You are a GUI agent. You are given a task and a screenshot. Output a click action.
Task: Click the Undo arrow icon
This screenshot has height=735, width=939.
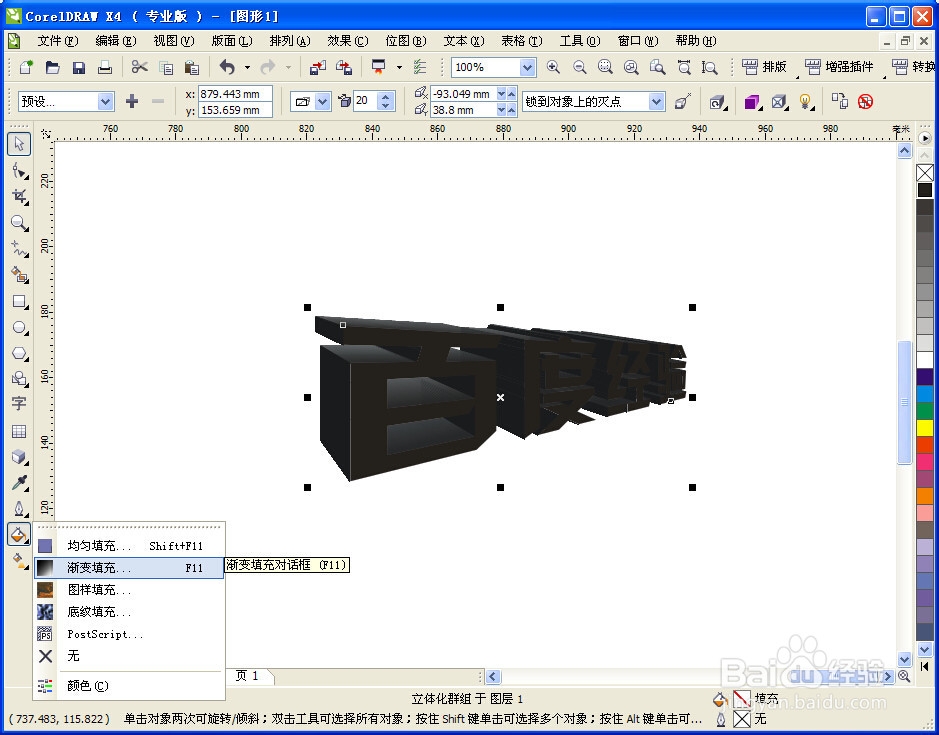pos(227,67)
